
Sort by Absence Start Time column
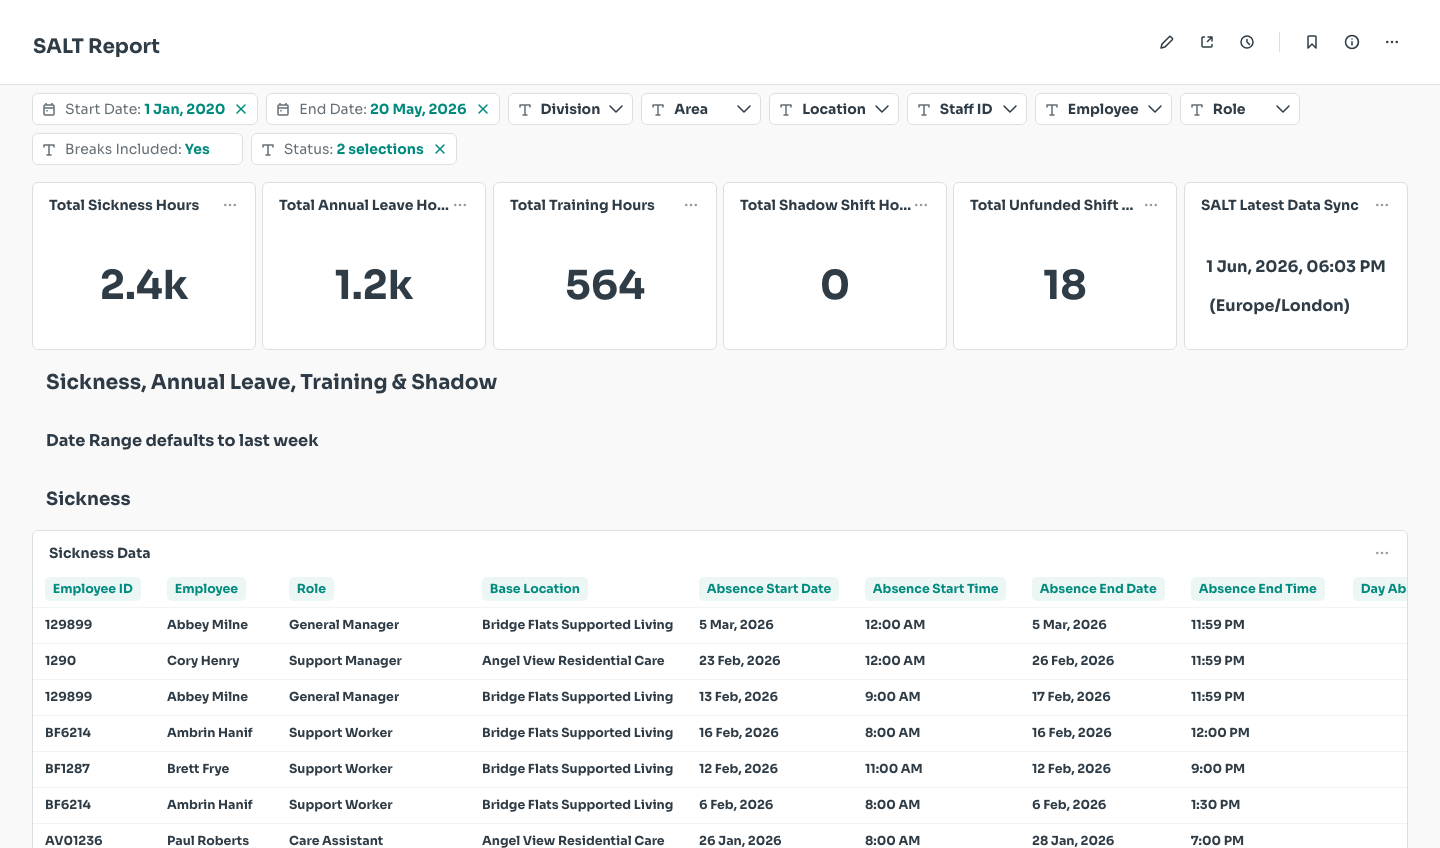pyautogui.click(x=935, y=589)
